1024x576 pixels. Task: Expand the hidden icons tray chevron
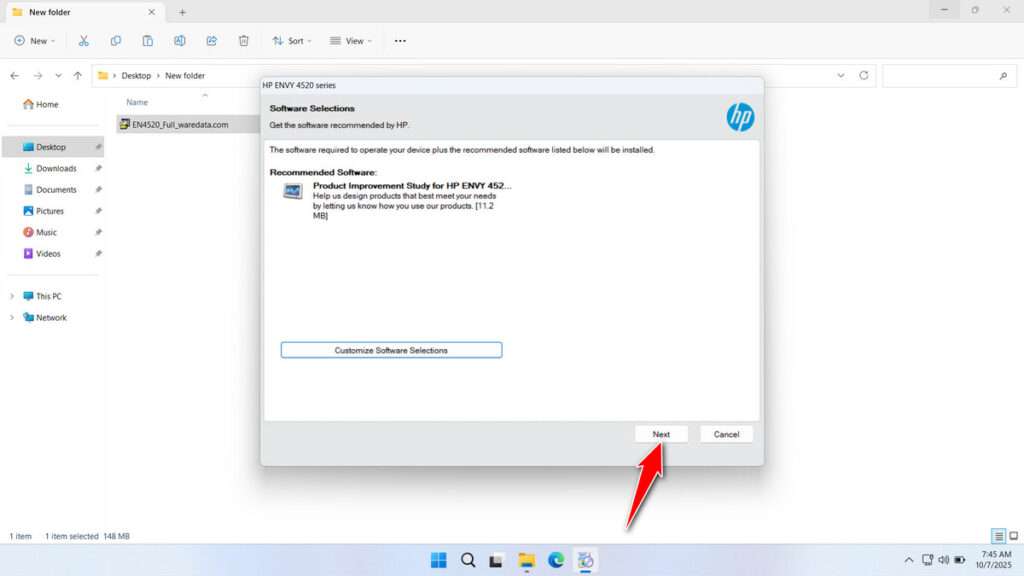pos(908,560)
